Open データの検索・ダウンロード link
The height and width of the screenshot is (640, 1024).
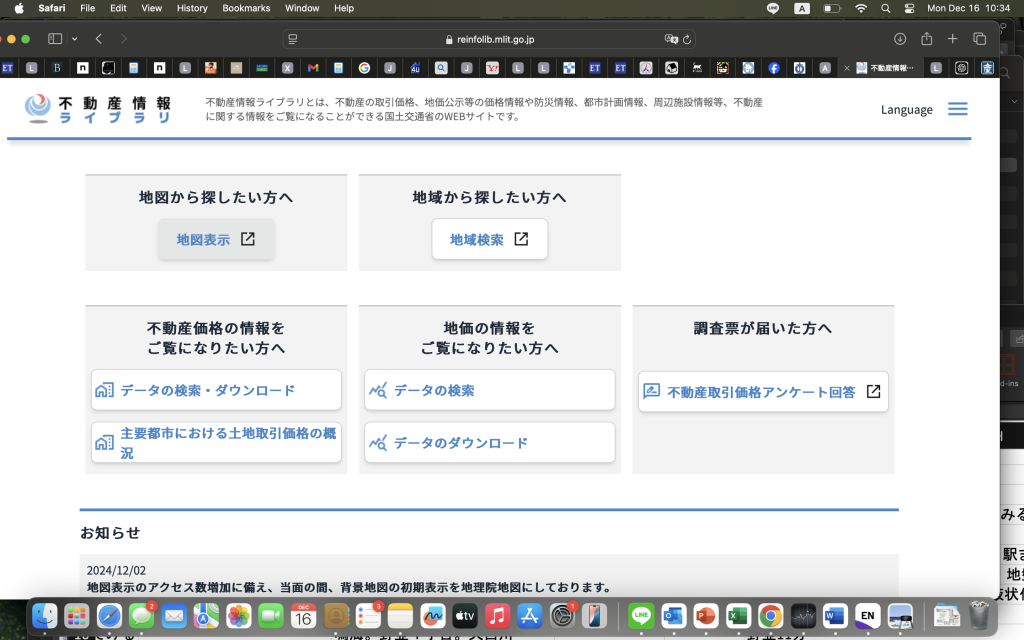[216, 390]
